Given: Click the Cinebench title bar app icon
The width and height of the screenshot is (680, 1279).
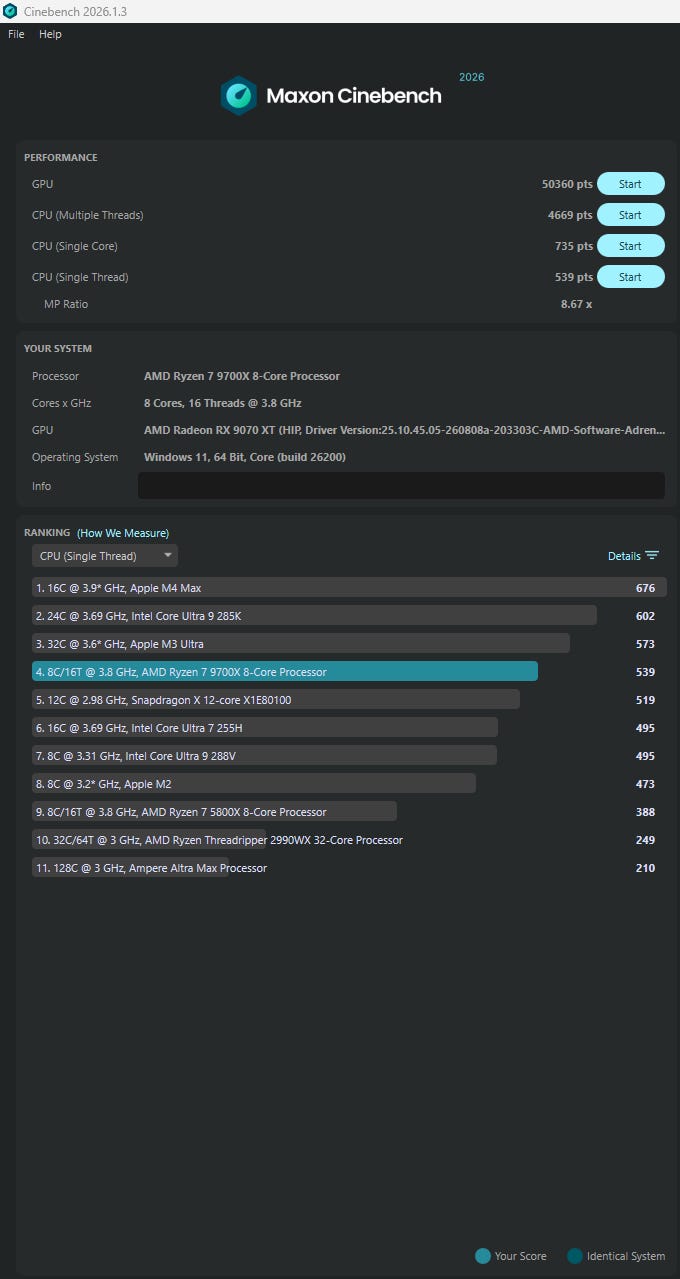Looking at the screenshot, I should 10,11.
